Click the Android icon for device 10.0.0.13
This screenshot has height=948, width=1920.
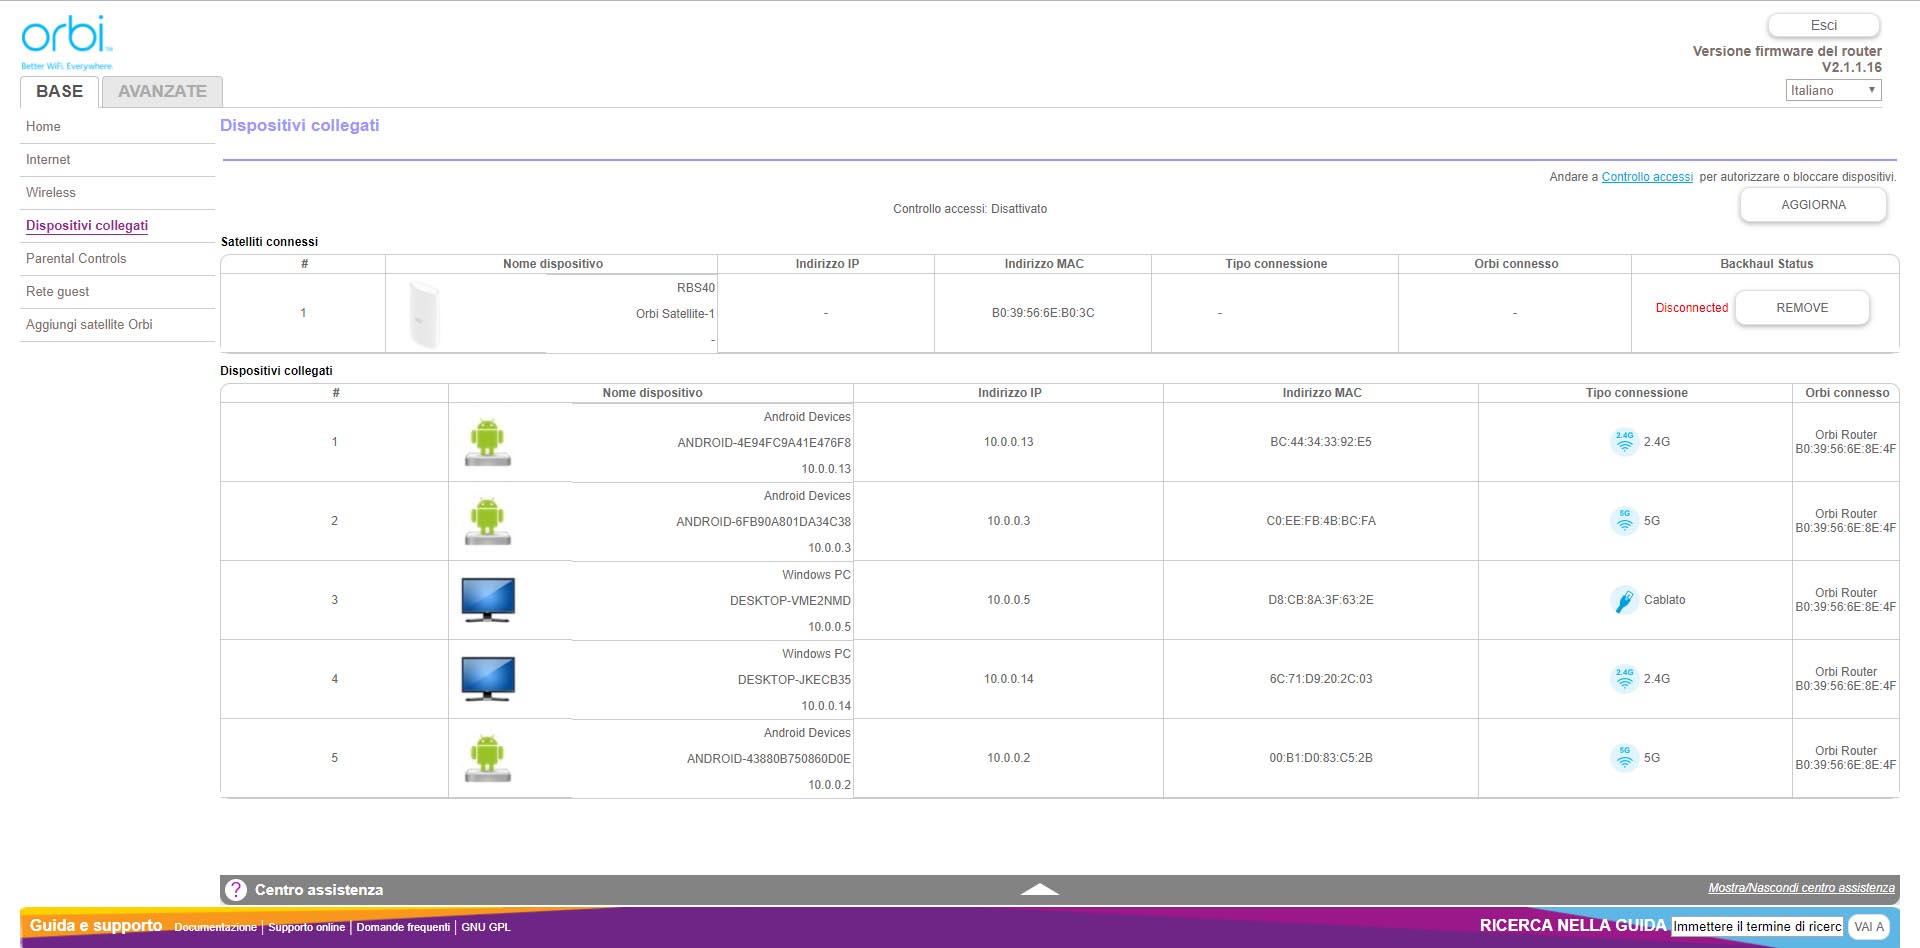tap(488, 442)
